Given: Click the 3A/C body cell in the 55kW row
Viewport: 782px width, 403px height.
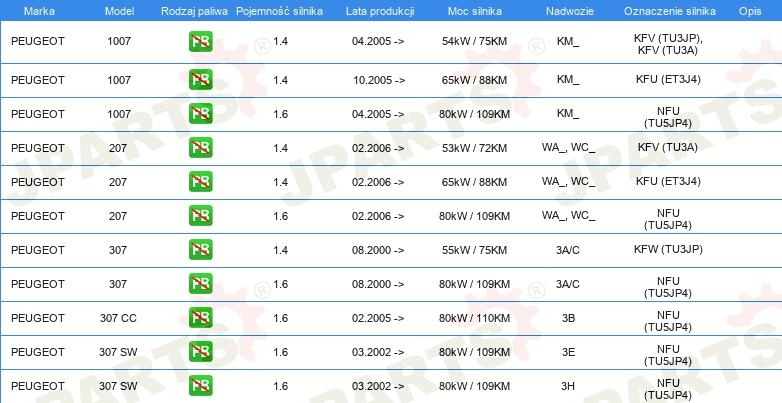Looking at the screenshot, I should [x=568, y=250].
